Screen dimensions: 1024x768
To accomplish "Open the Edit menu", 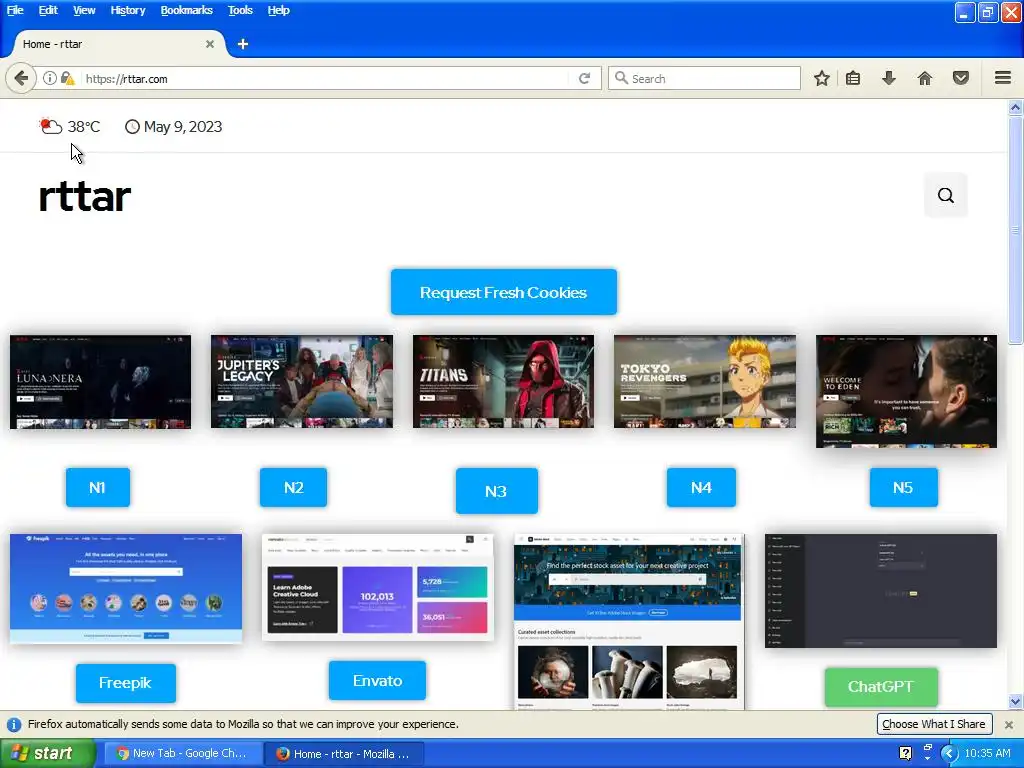I will (48, 10).
